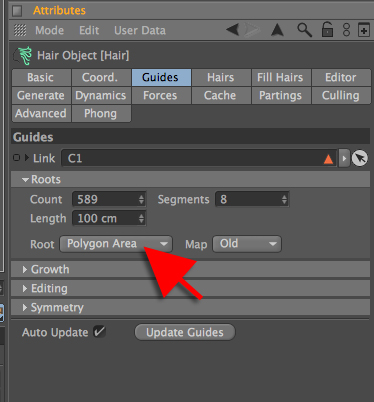
Task: Open the Forces tab
Action: tap(161, 96)
